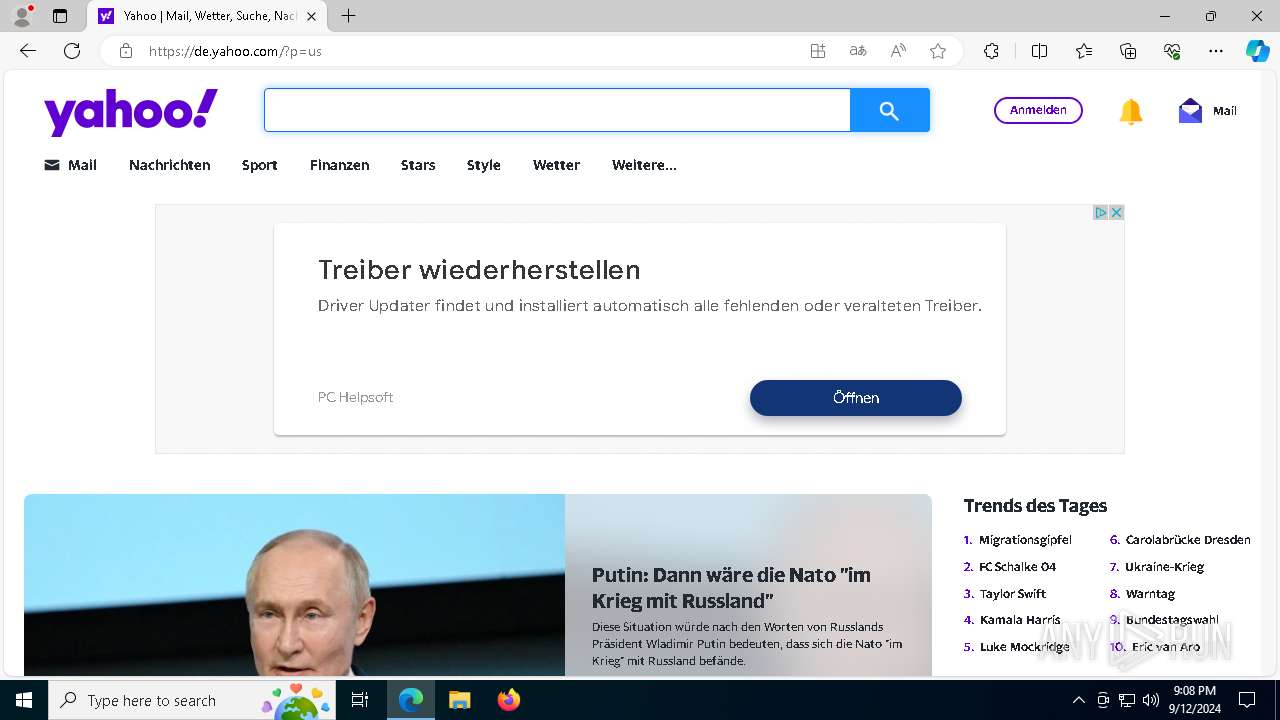The width and height of the screenshot is (1280, 720).
Task: Open the notifications bell
Action: (1131, 111)
